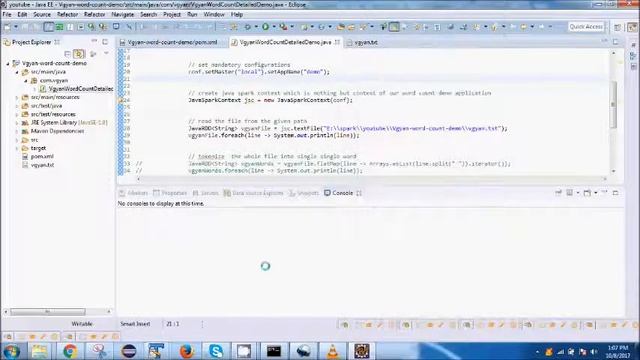Open the Navigate menu
Screen dimensions: 640x360
122,14
